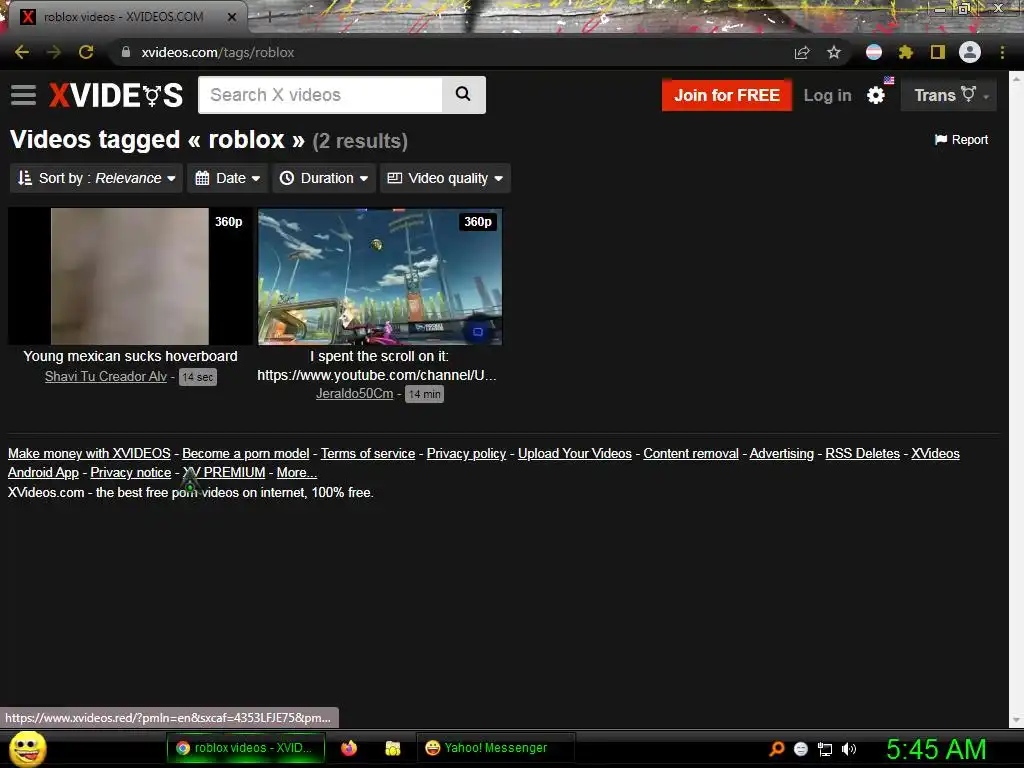
Task: Open the Duration filter dropdown
Action: click(x=324, y=178)
